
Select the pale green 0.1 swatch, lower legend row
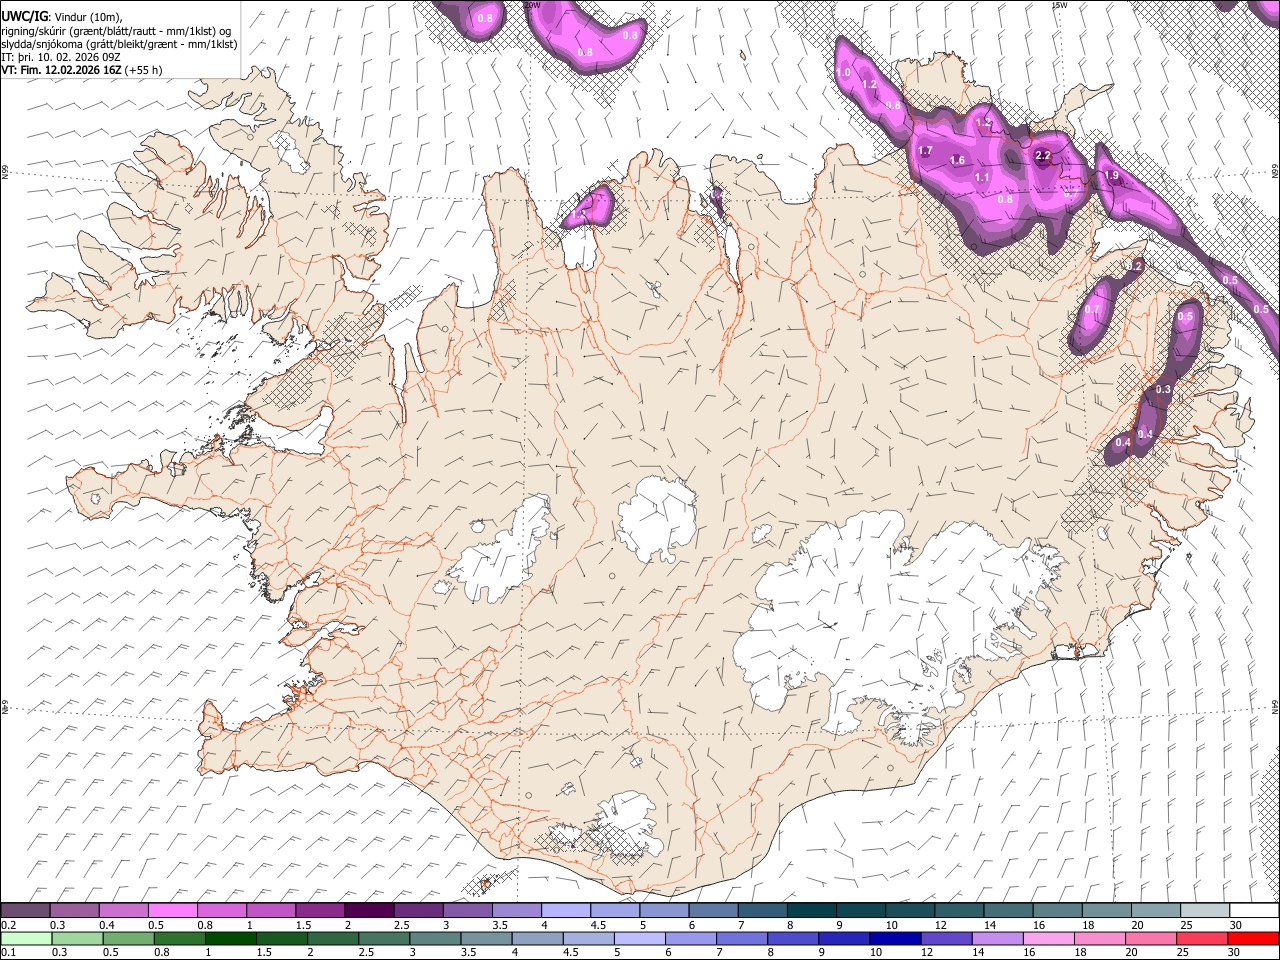[25, 938]
